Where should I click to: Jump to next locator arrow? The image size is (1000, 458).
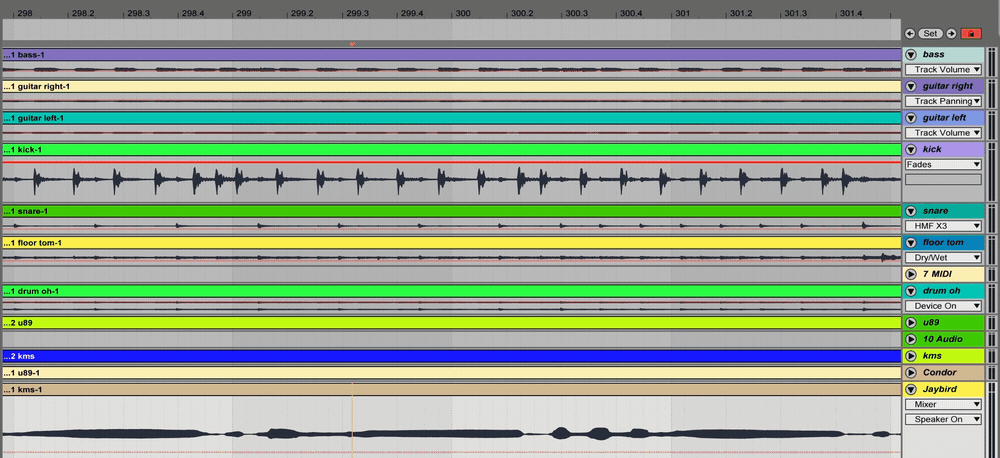(x=951, y=34)
